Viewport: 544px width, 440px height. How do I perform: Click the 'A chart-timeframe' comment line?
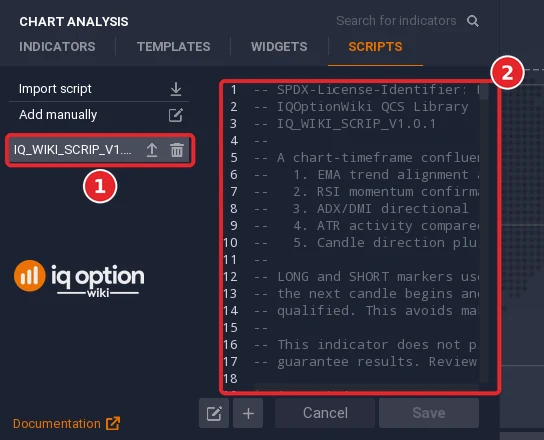(x=366, y=158)
